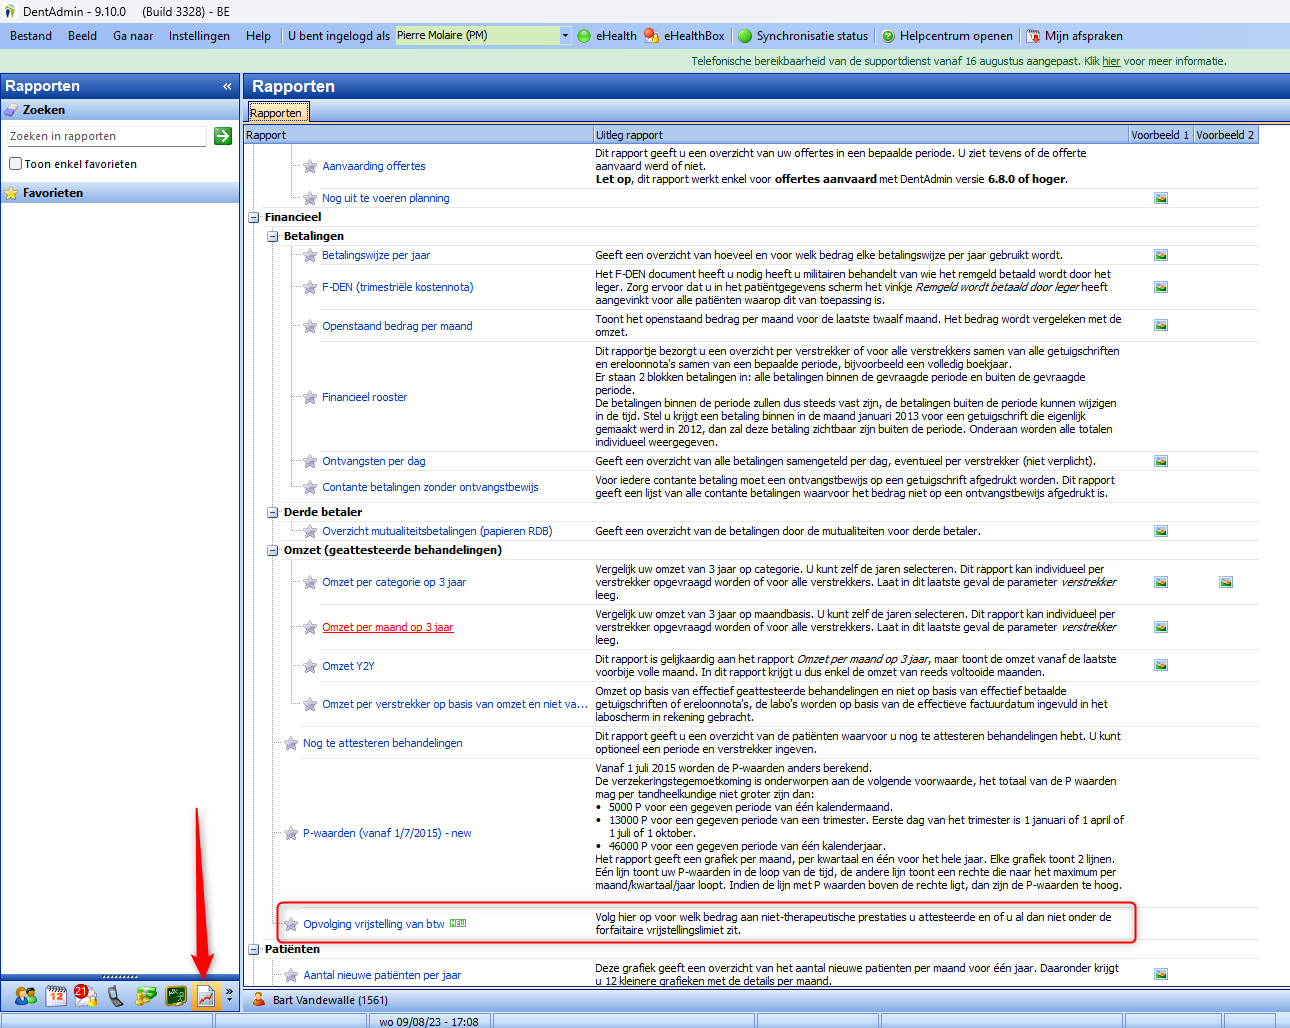This screenshot has width=1290, height=1028.
Task: Collapse the Derde betaler tree group
Action: [x=273, y=512]
